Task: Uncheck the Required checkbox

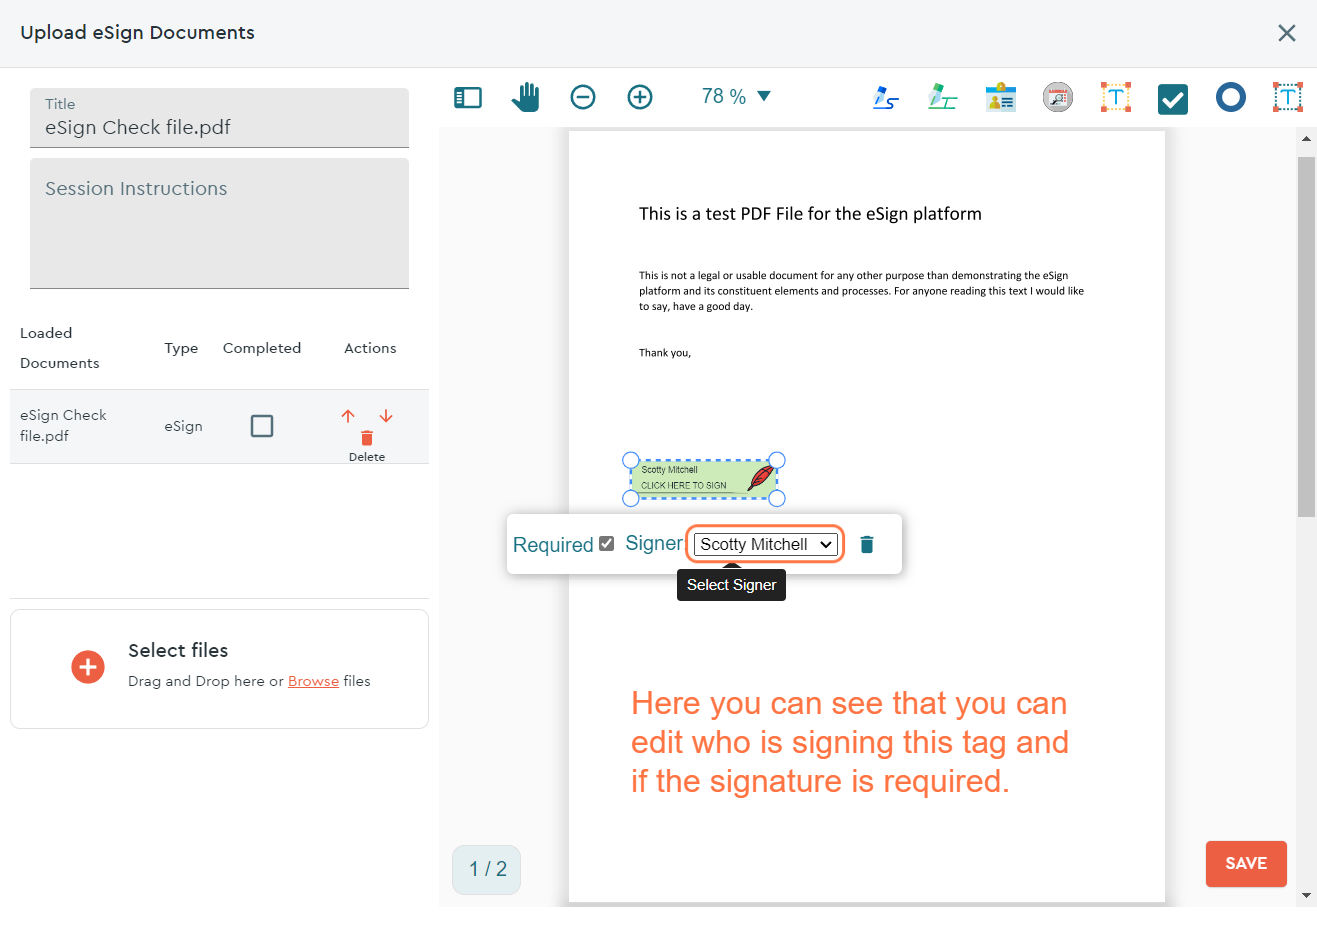Action: pos(606,544)
